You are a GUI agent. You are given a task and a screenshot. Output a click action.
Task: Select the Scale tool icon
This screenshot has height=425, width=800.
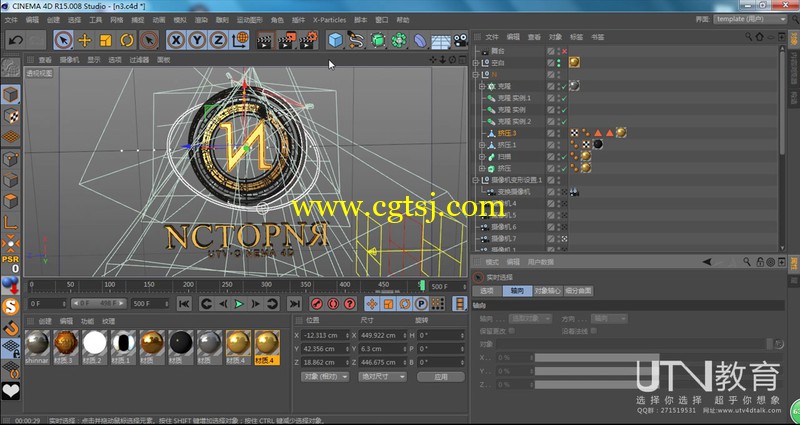[x=106, y=40]
